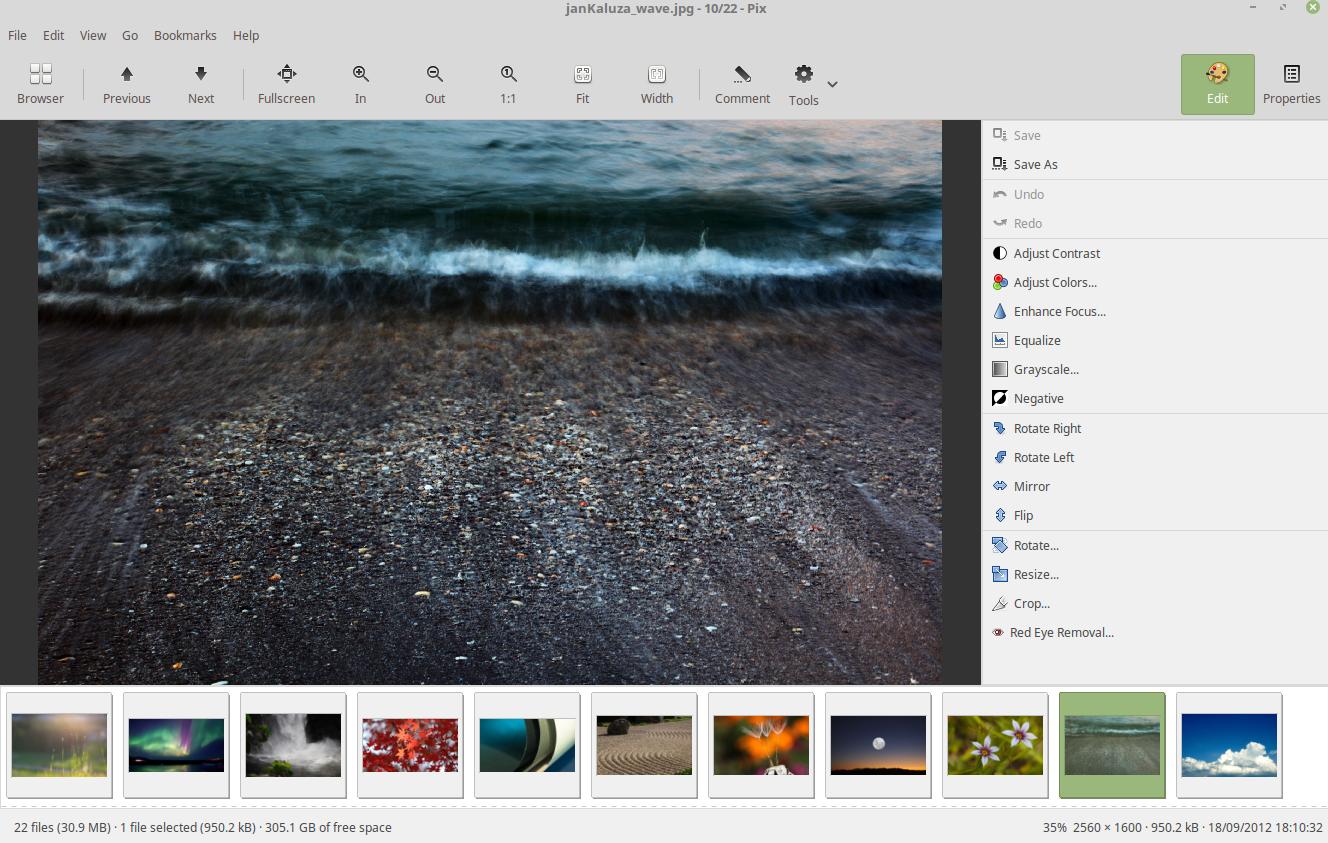
Task: Toggle the Edit panel off
Action: (x=1217, y=84)
